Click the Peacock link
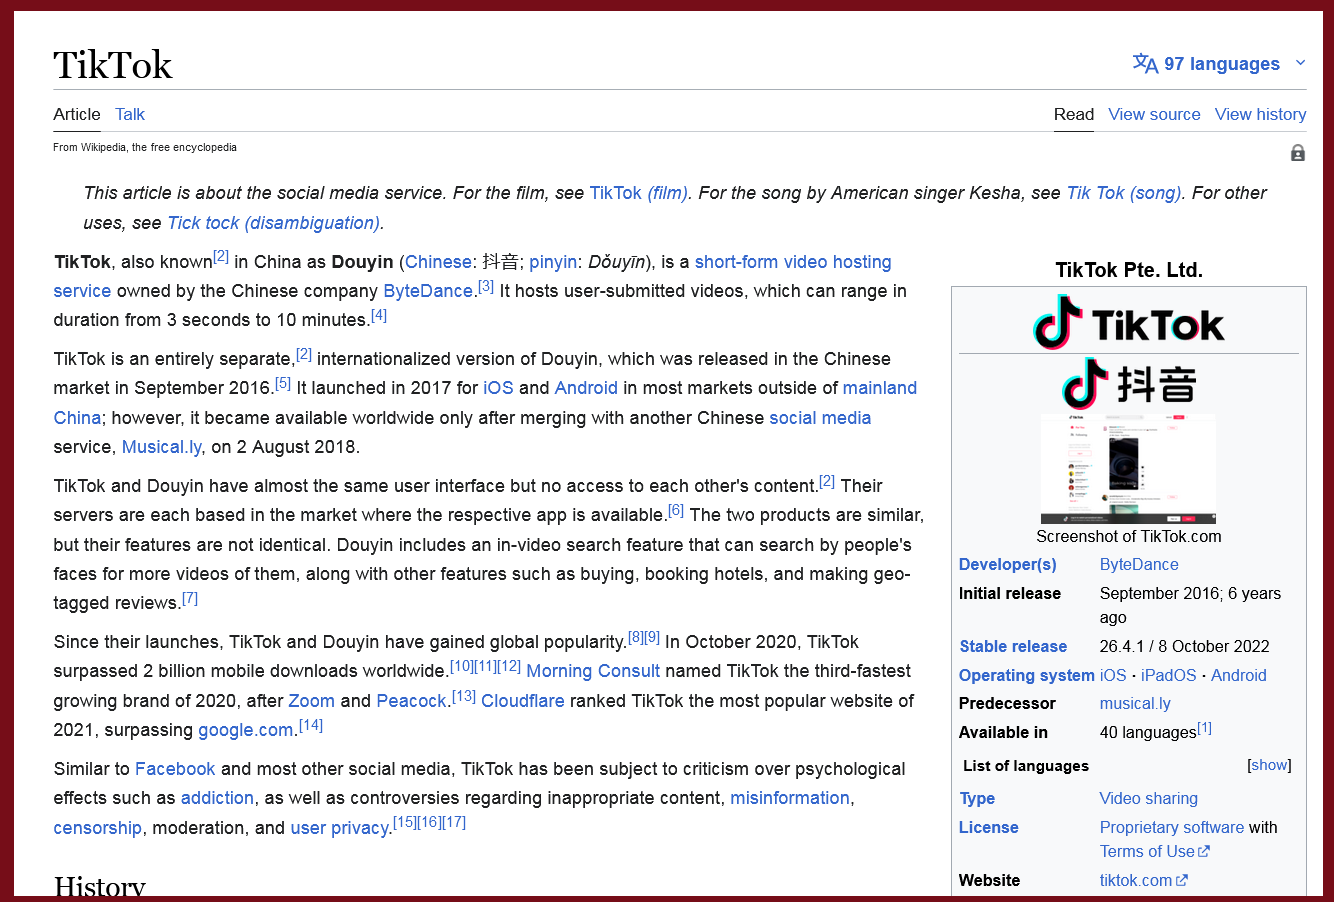The width and height of the screenshot is (1334, 902). tap(411, 701)
